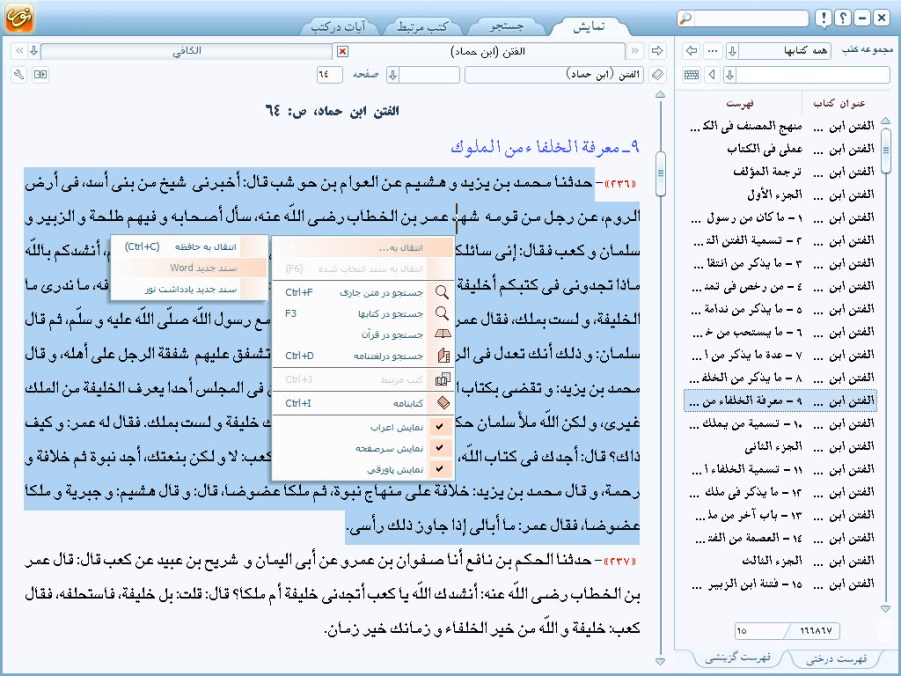The height and width of the screenshot is (676, 901).
Task: Switch to the کتب مرتبط tab
Action: pos(423,27)
